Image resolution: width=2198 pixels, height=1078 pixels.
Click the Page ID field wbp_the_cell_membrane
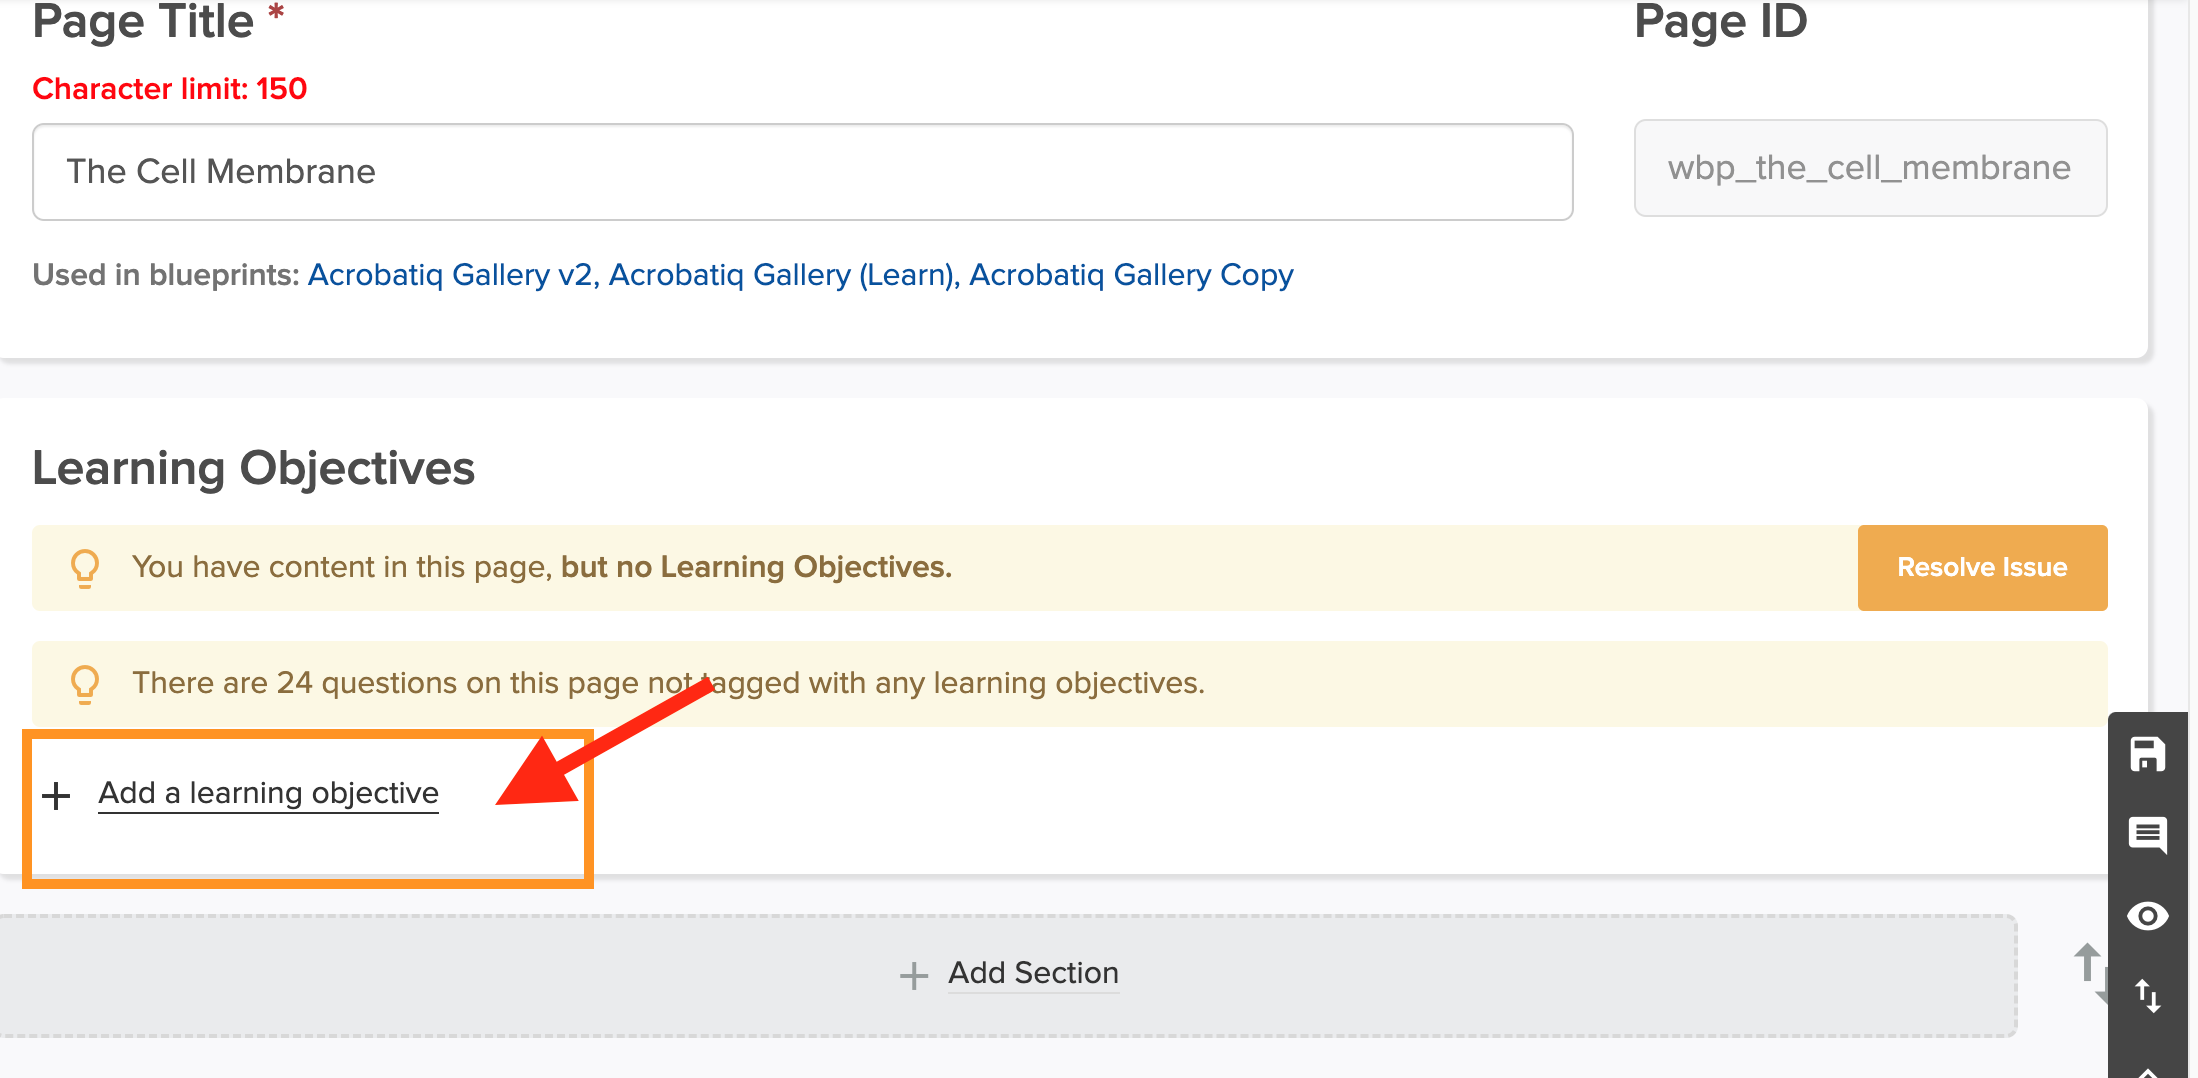pos(1870,168)
